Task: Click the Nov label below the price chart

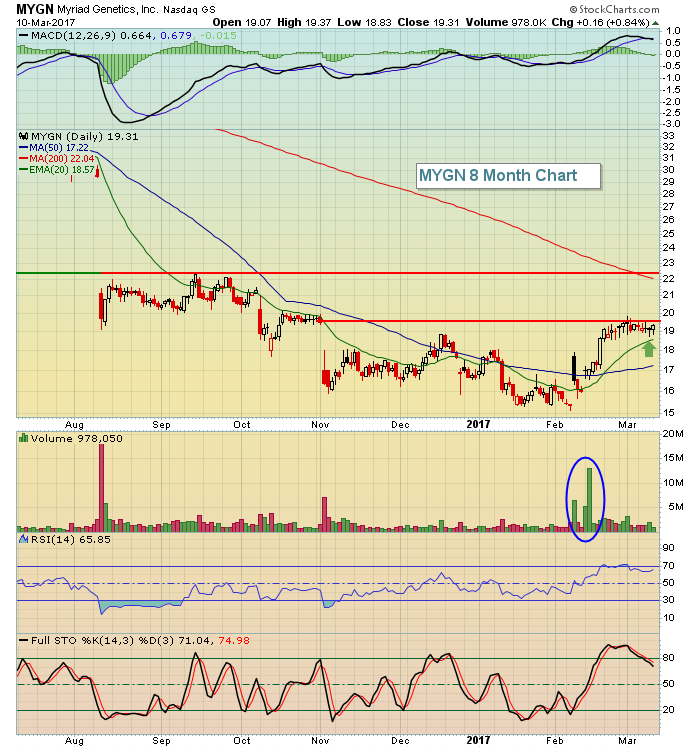Action: [320, 425]
